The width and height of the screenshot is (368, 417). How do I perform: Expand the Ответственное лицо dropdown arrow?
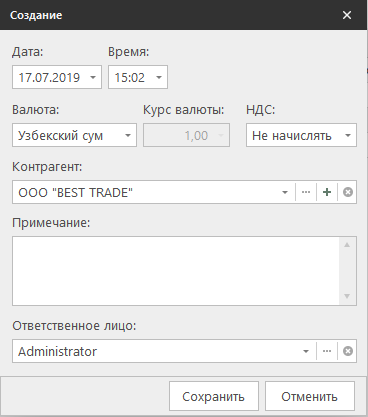pos(306,351)
